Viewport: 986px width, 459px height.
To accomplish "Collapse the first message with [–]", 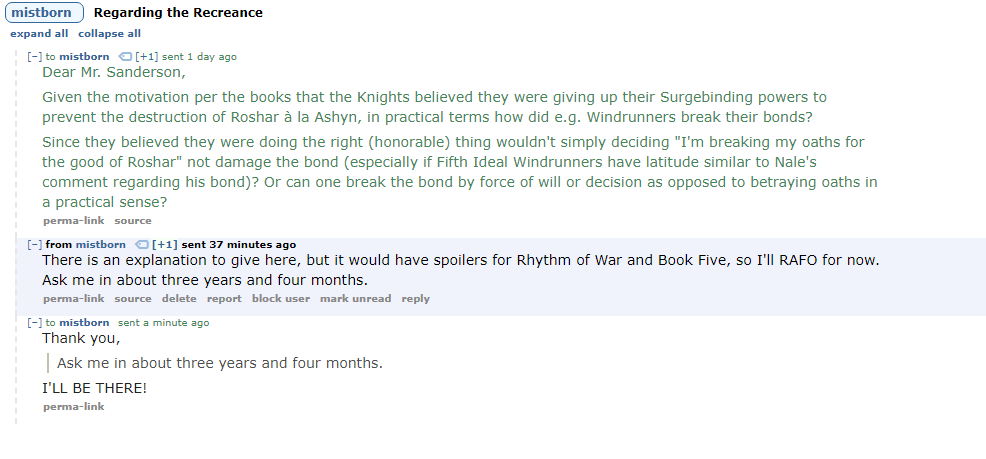I will 35,57.
